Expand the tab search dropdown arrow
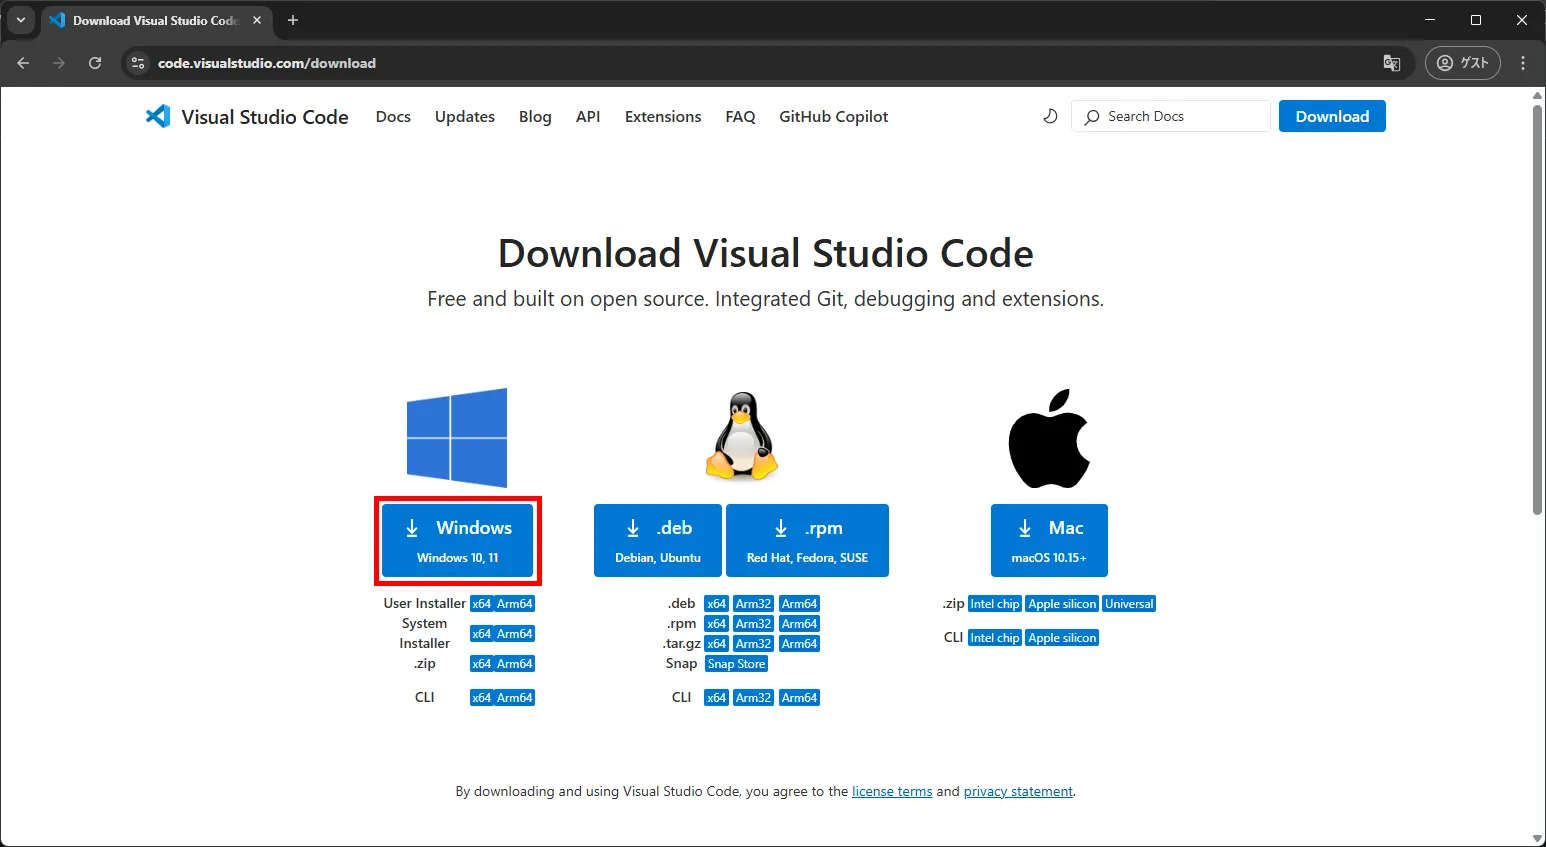Image resolution: width=1546 pixels, height=847 pixels. (x=20, y=20)
